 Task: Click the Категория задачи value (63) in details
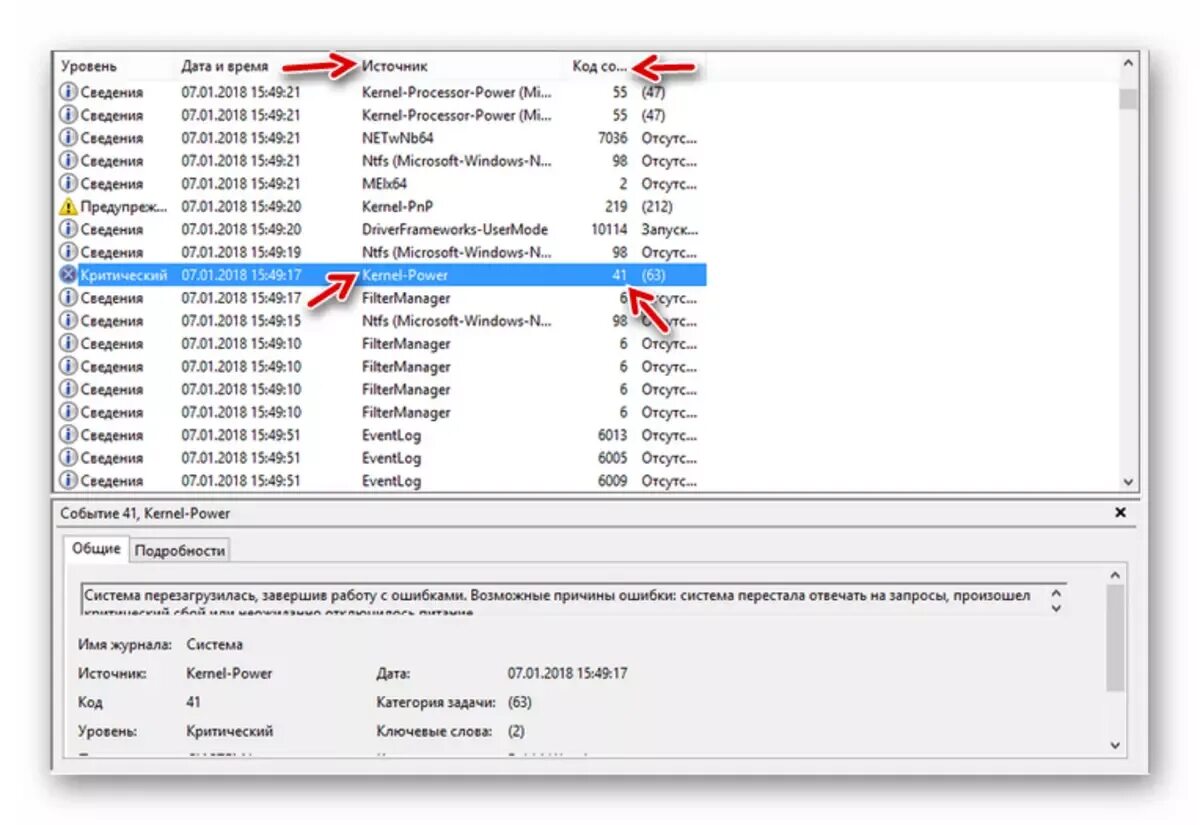coord(520,703)
